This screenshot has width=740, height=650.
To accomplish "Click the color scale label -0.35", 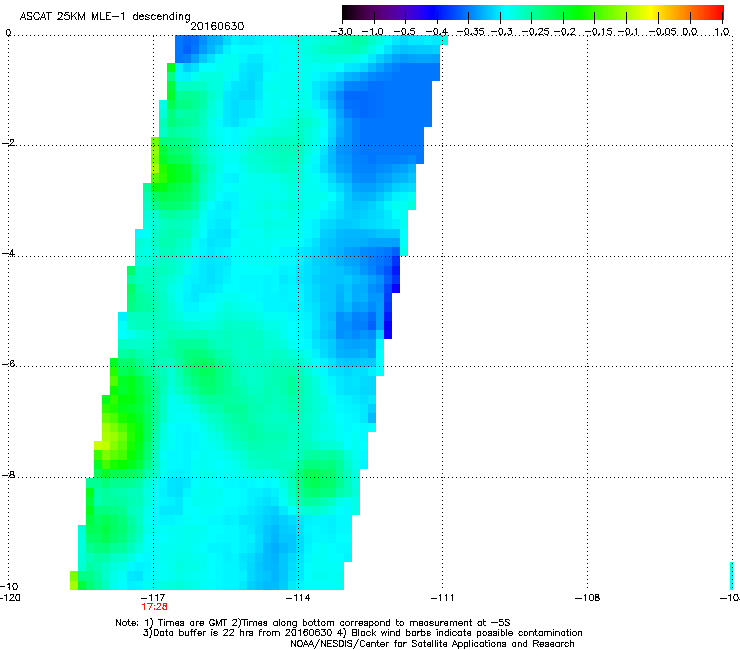I will [x=471, y=32].
